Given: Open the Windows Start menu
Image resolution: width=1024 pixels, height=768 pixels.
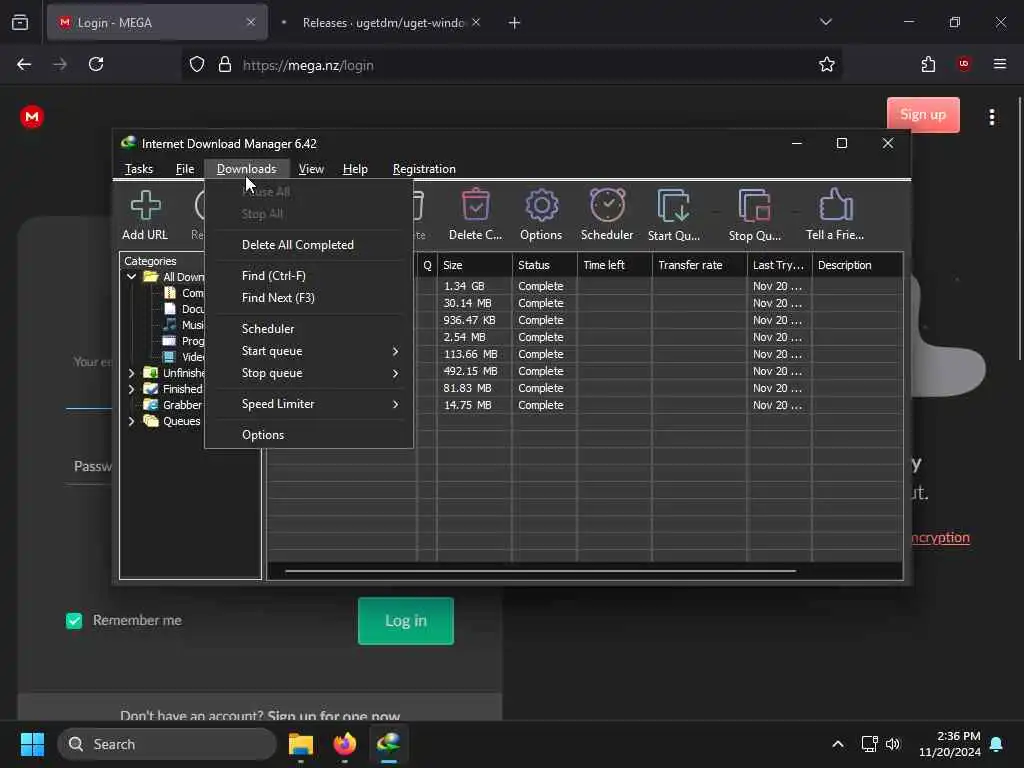Looking at the screenshot, I should point(32,744).
